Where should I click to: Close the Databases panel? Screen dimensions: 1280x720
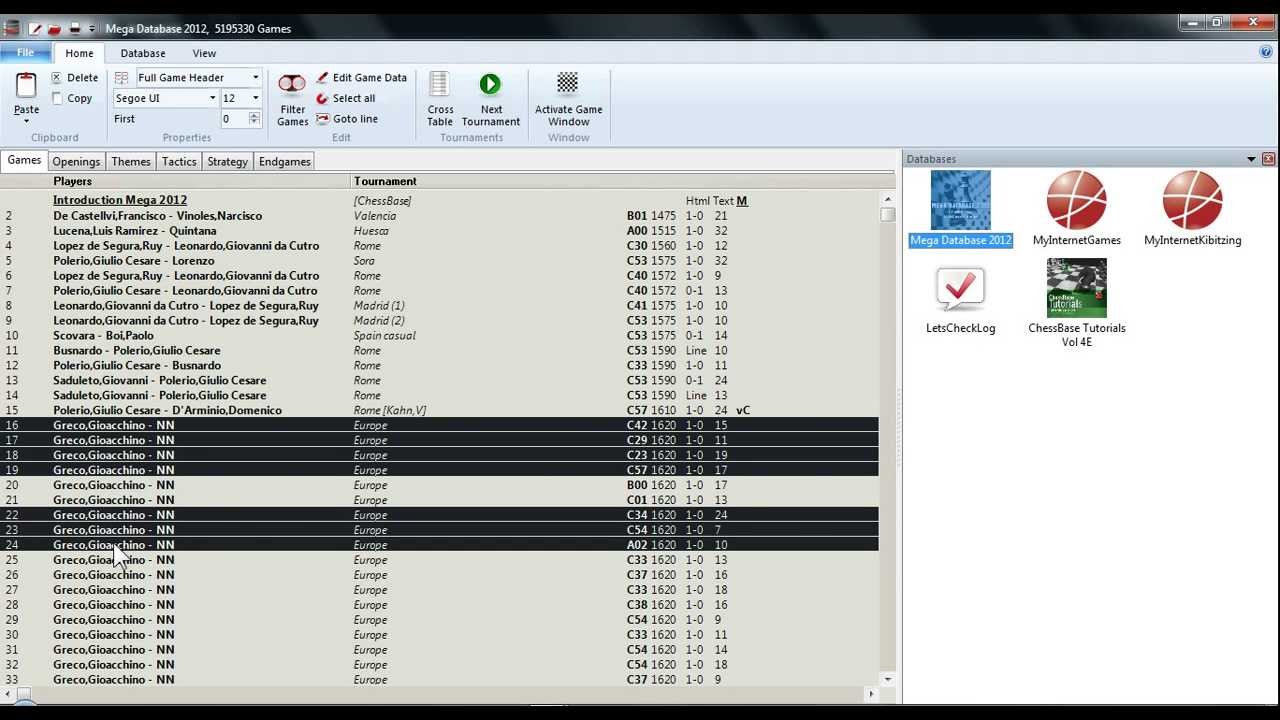(x=1268, y=159)
